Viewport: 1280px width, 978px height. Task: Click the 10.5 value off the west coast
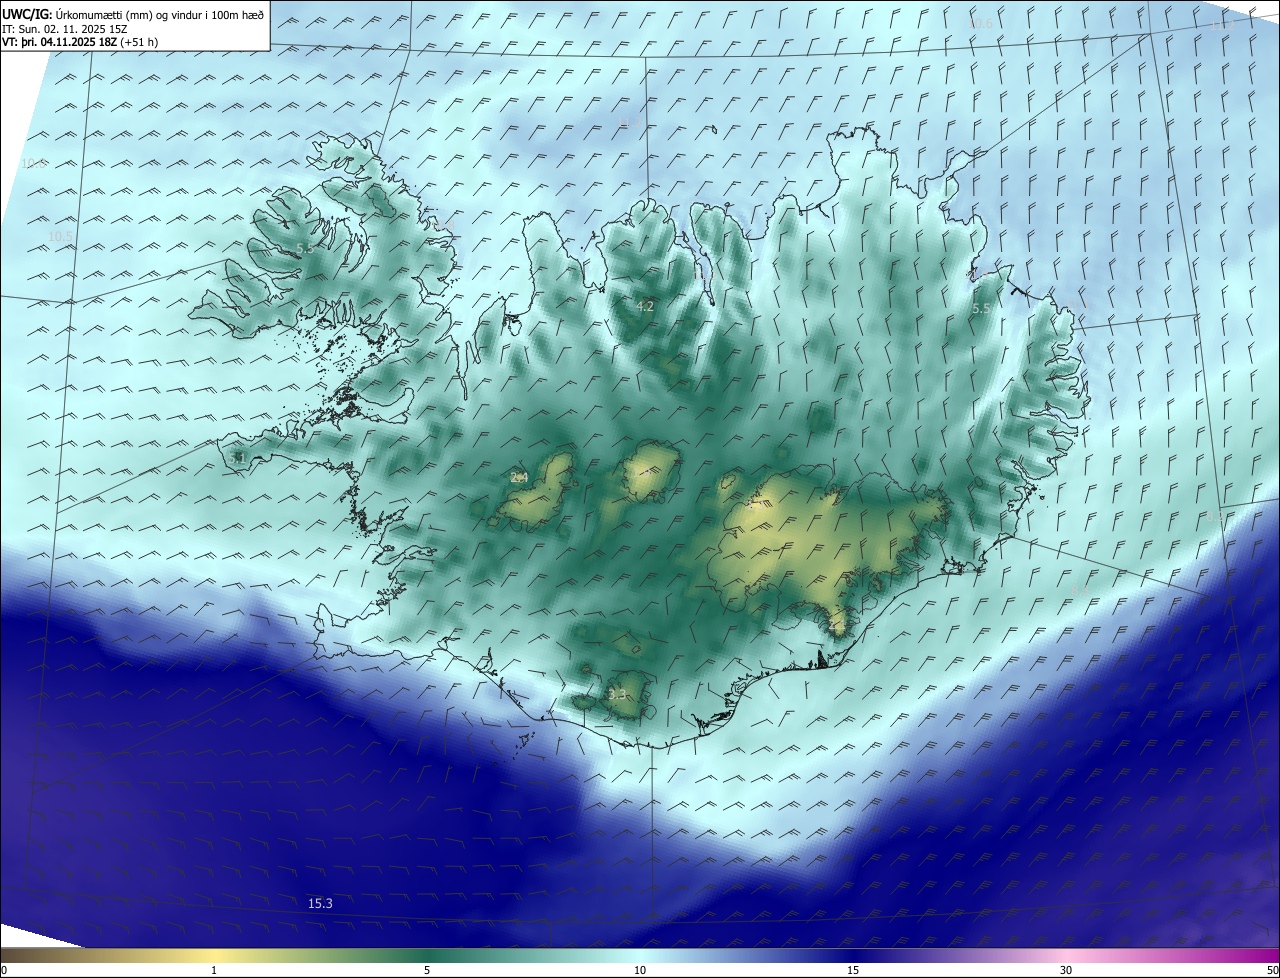(x=61, y=237)
